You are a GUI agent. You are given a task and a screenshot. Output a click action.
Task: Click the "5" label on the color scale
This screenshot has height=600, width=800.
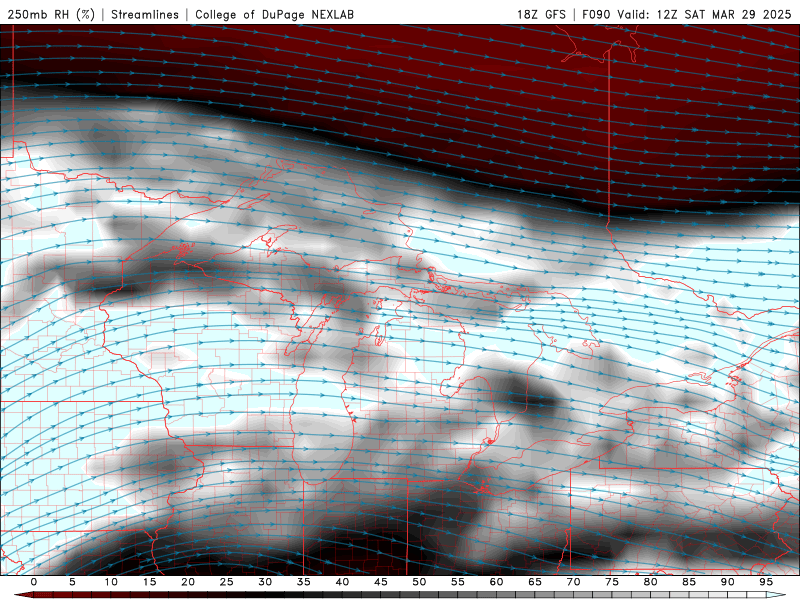point(72,582)
